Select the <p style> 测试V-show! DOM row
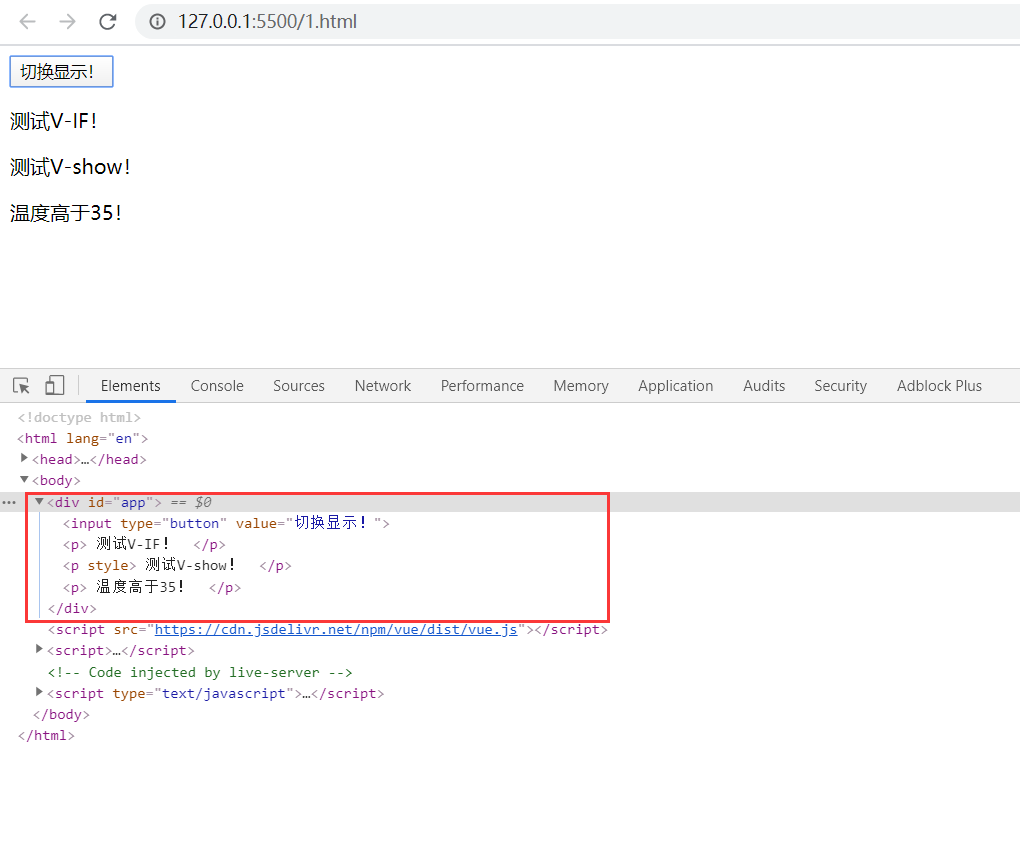1020x850 pixels. 177,566
